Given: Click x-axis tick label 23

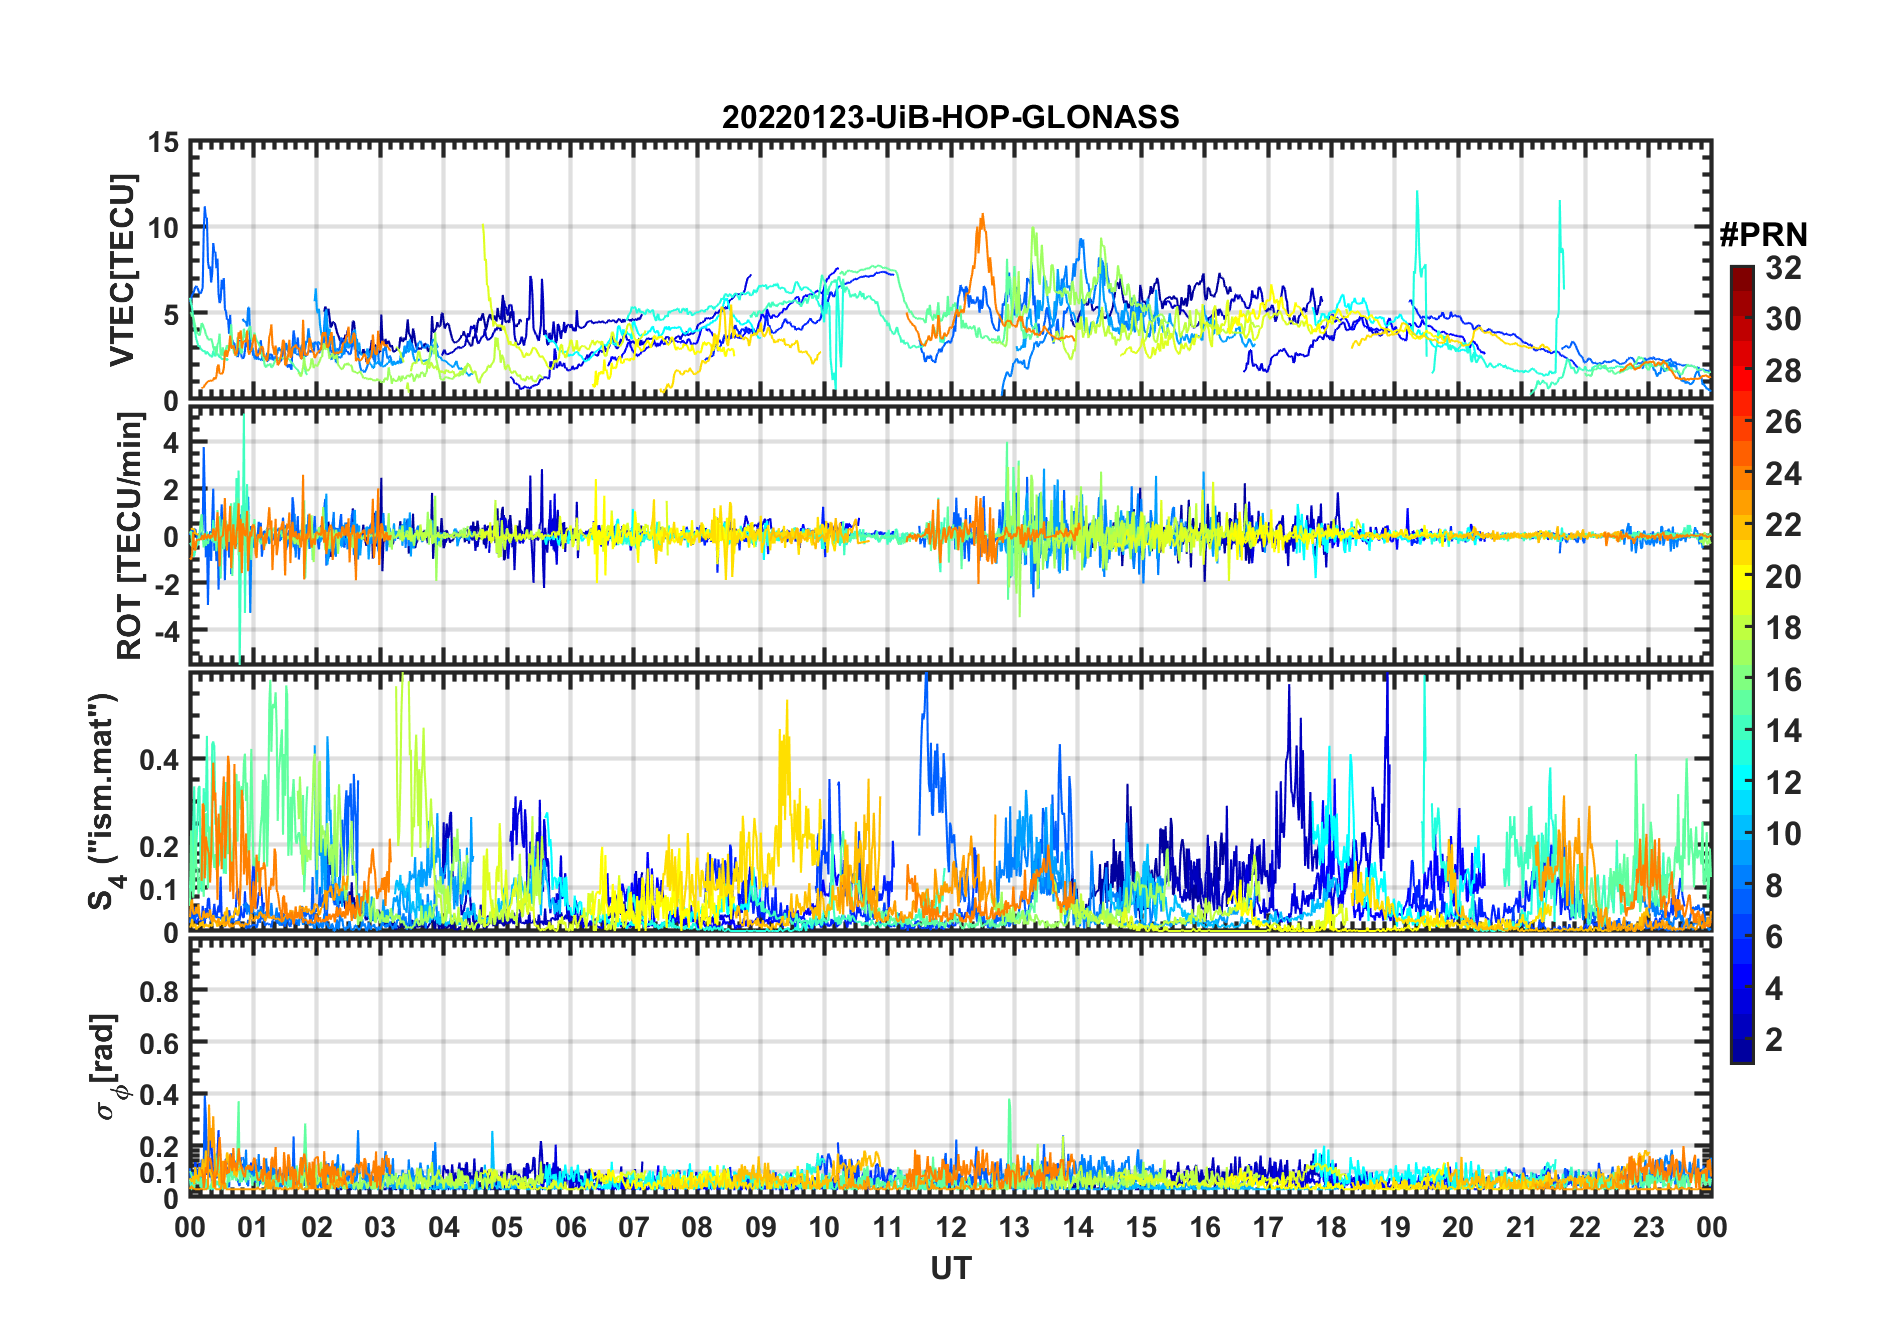Looking at the screenshot, I should tap(1648, 1227).
